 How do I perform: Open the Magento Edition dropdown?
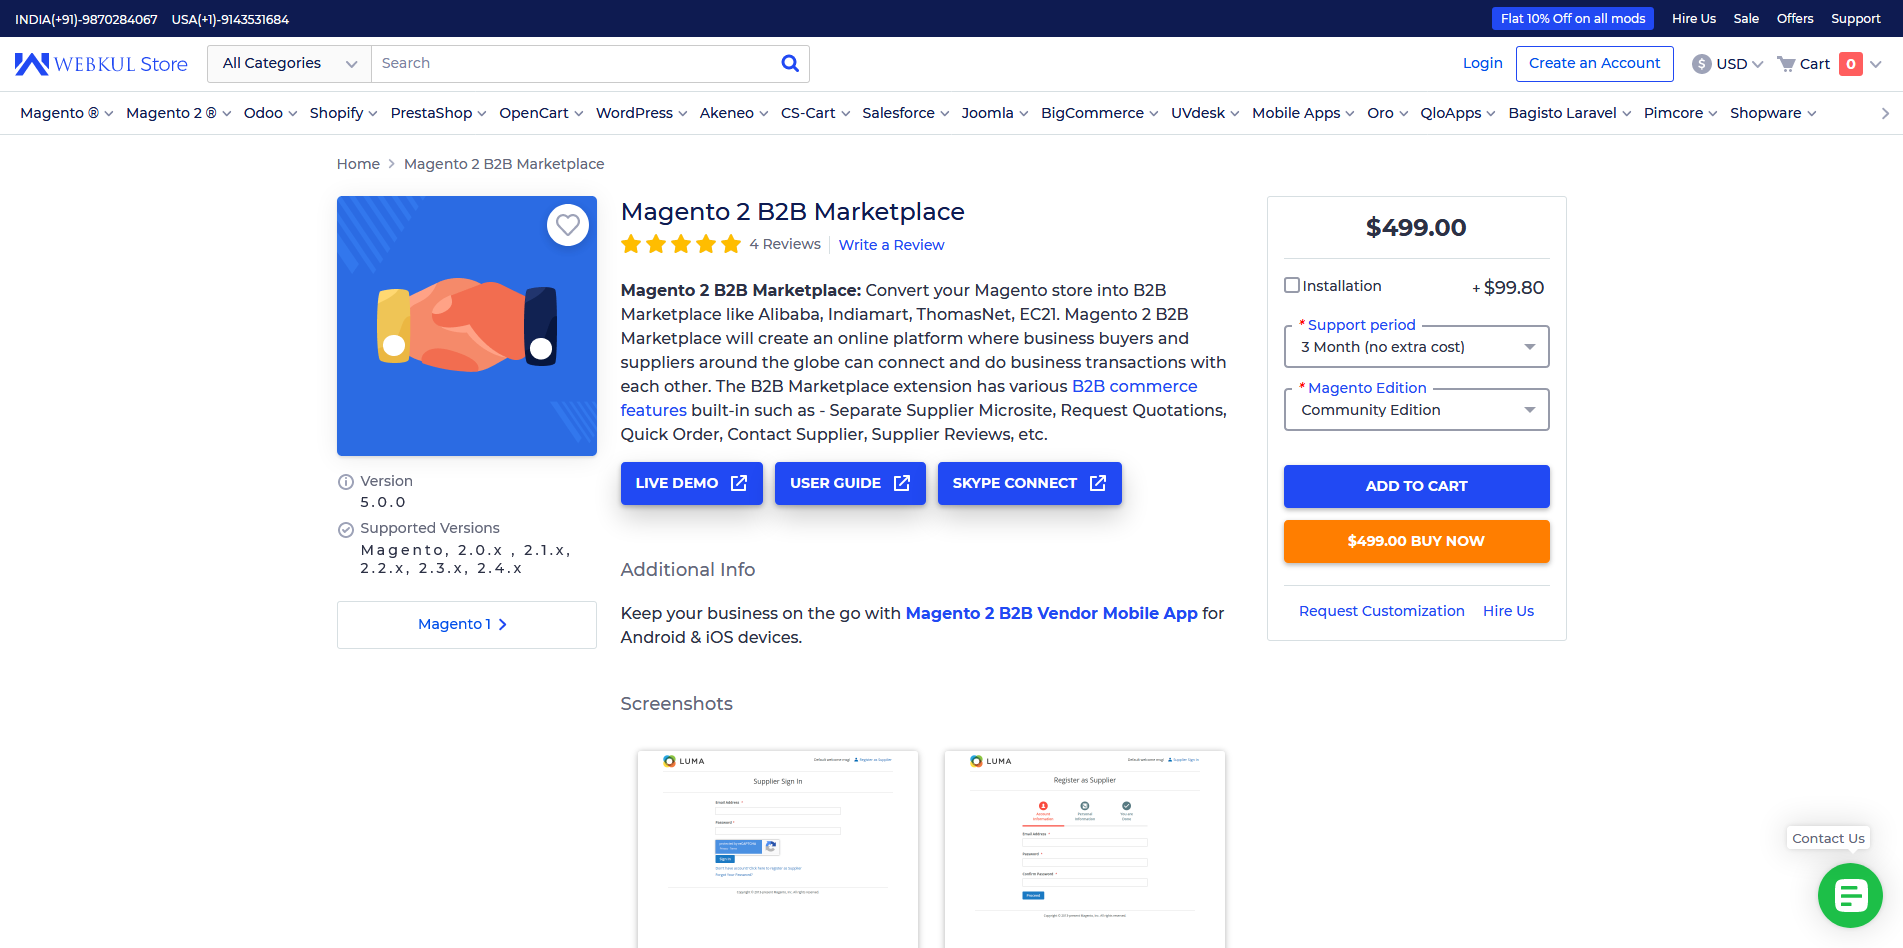pos(1416,410)
